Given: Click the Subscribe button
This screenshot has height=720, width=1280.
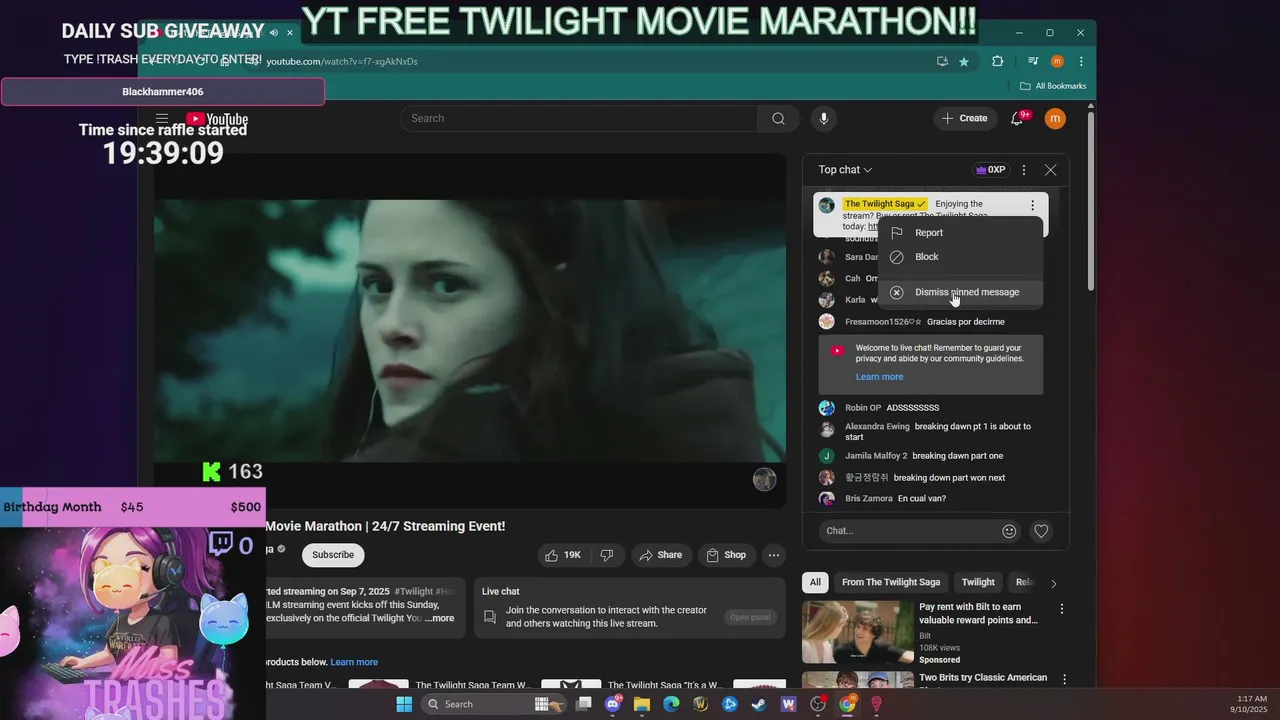Looking at the screenshot, I should tap(333, 555).
